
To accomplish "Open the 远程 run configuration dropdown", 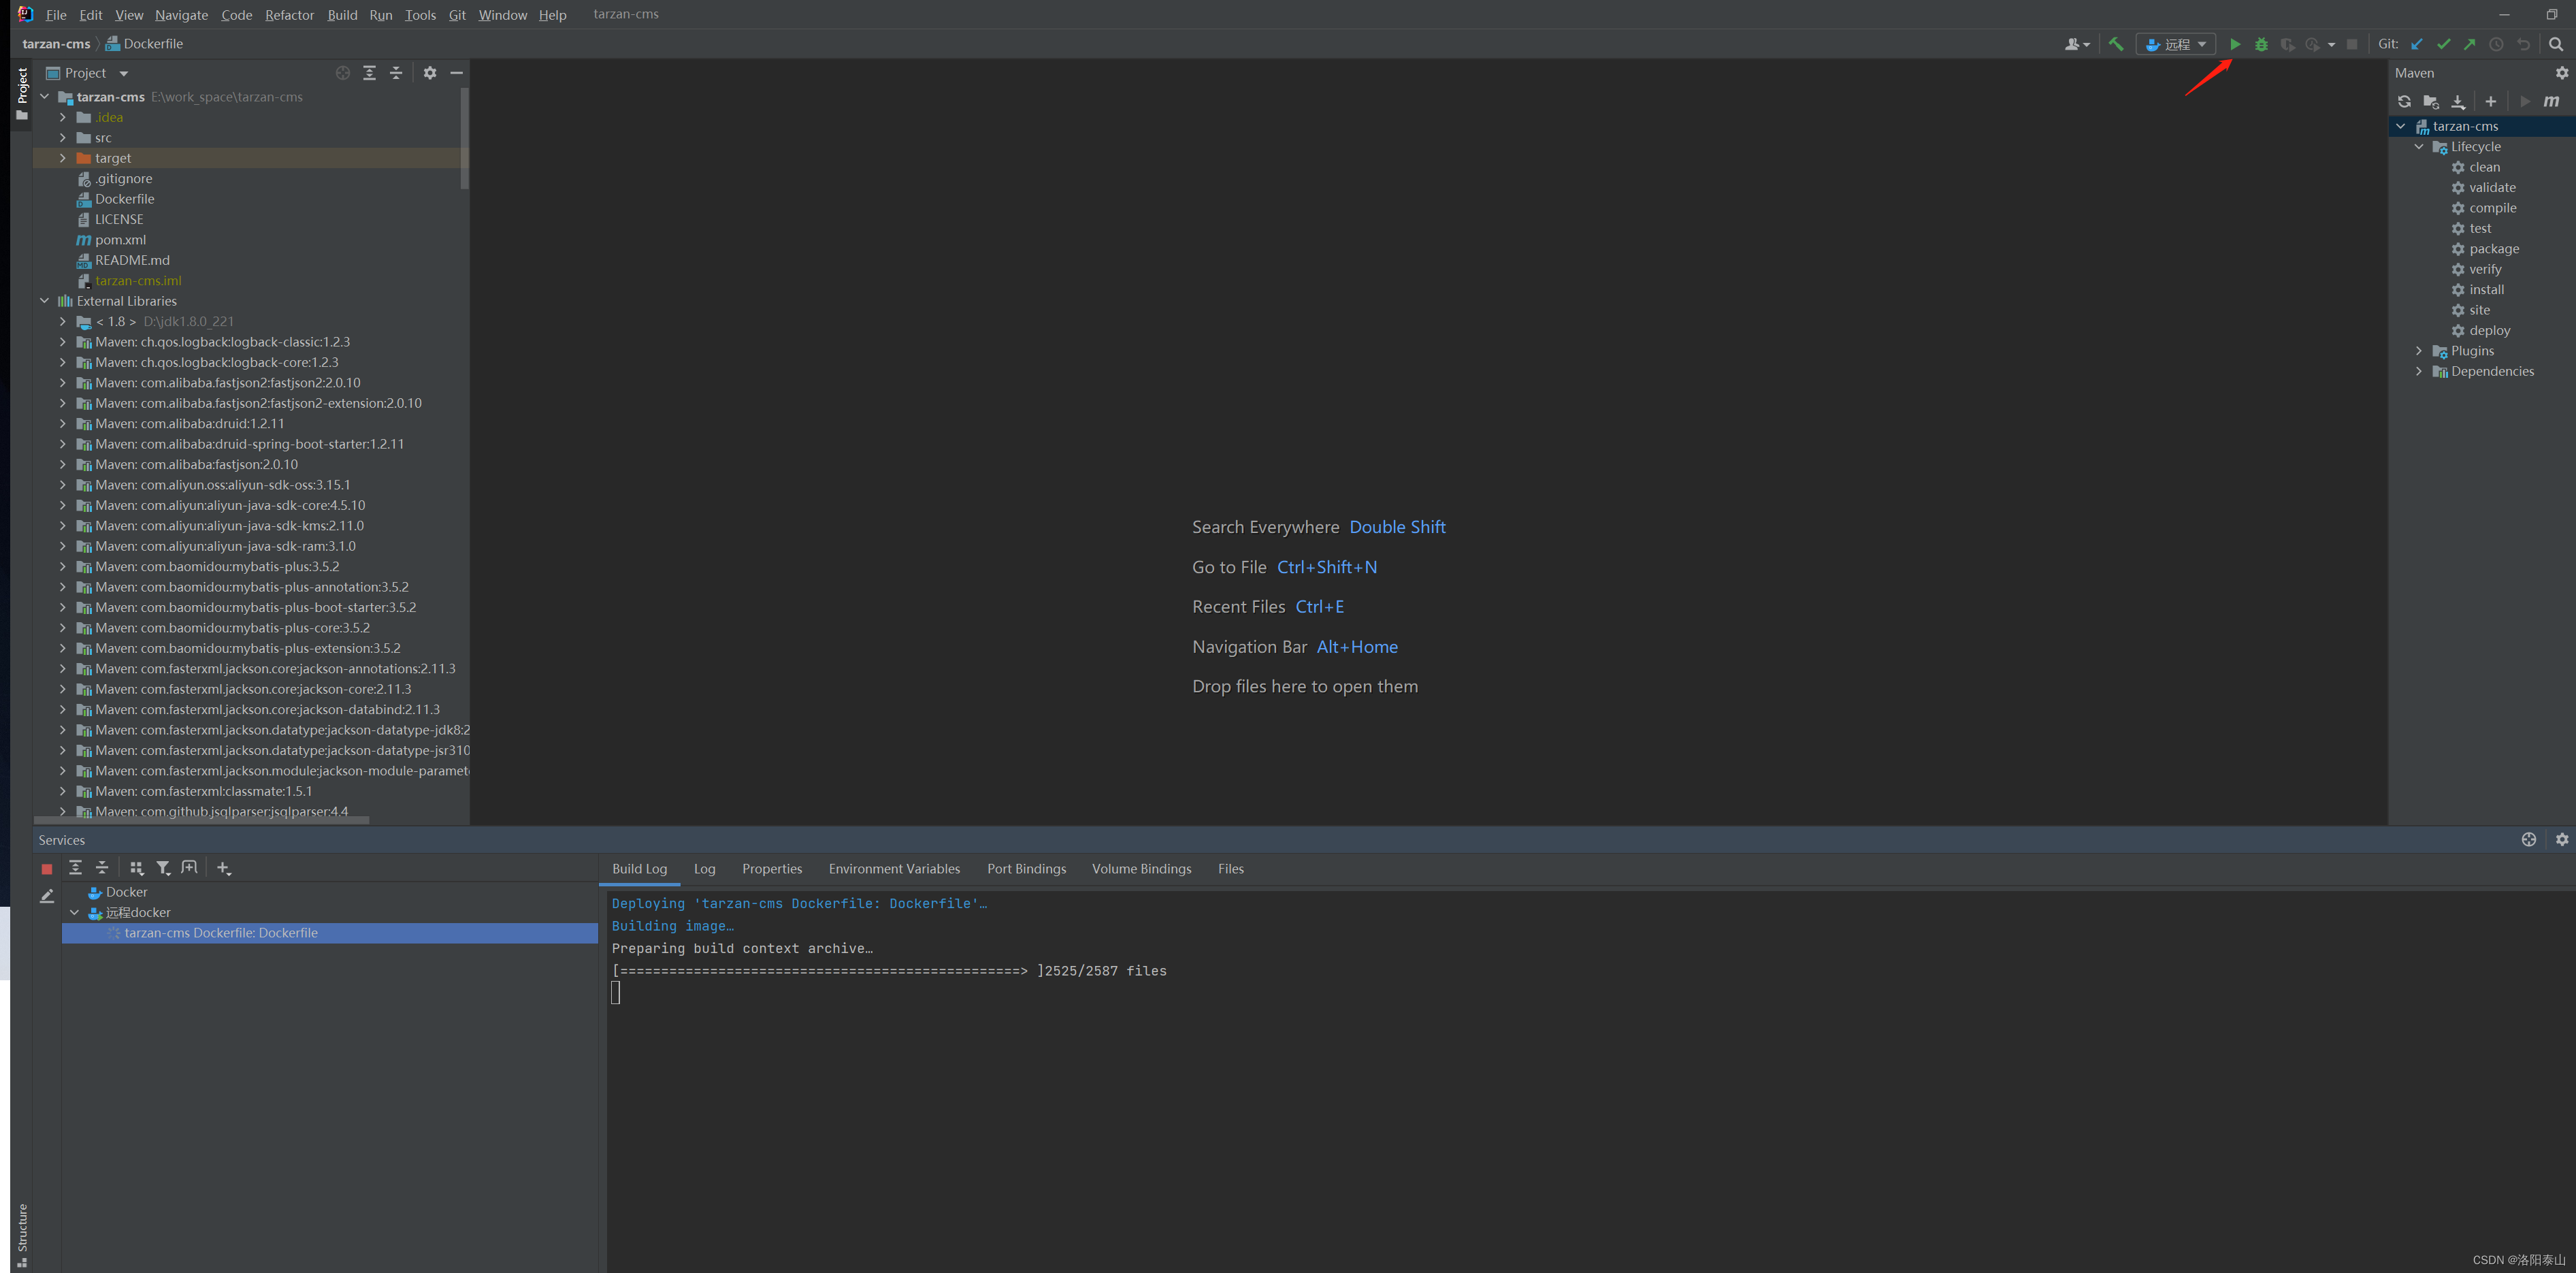I will point(2177,44).
